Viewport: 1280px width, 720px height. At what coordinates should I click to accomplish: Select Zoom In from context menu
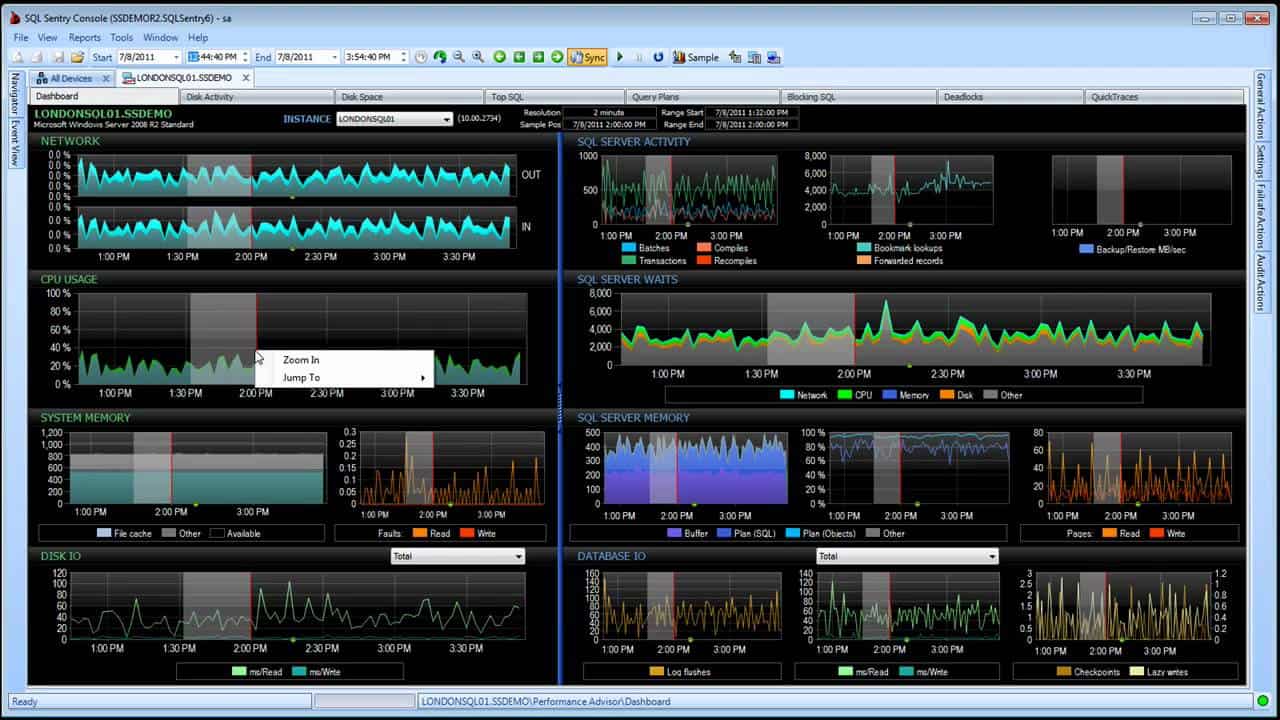pyautogui.click(x=301, y=360)
